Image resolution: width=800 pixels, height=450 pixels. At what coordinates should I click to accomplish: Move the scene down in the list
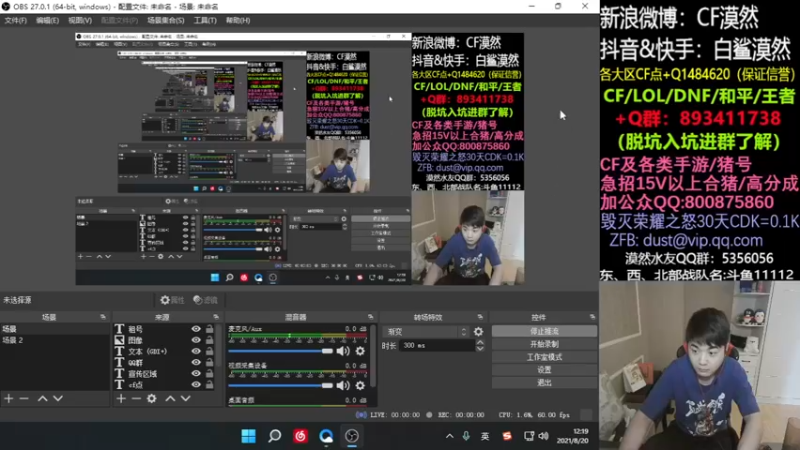(58, 398)
